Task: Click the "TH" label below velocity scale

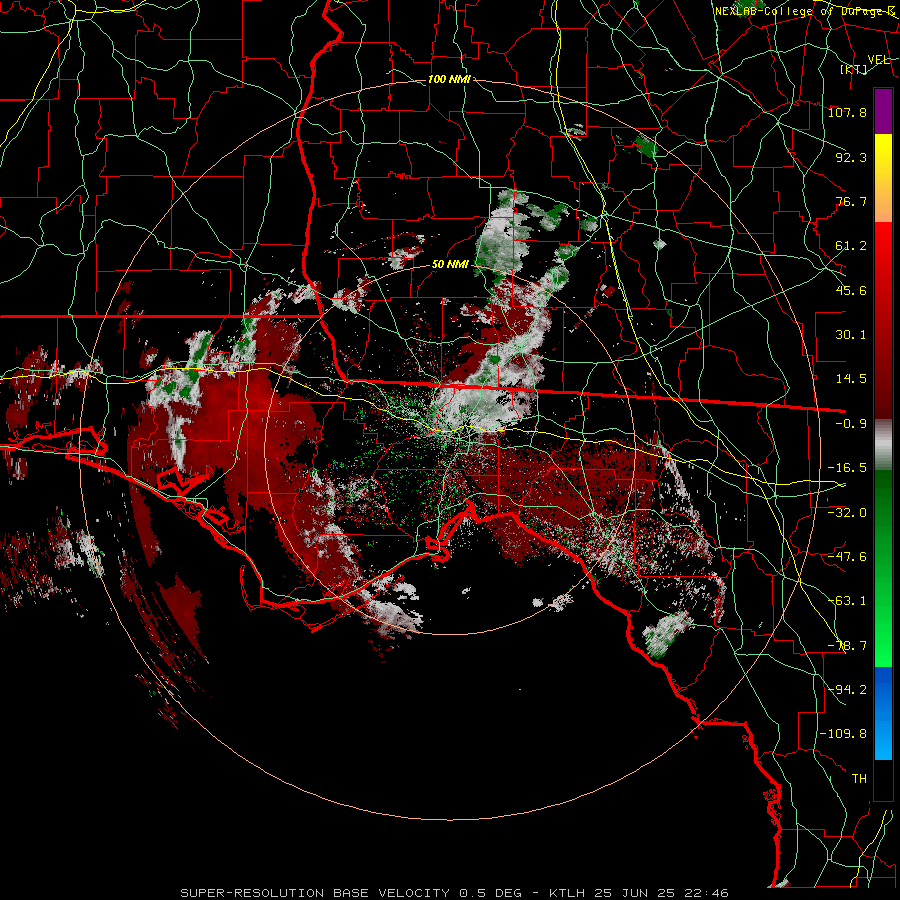Action: tap(859, 779)
